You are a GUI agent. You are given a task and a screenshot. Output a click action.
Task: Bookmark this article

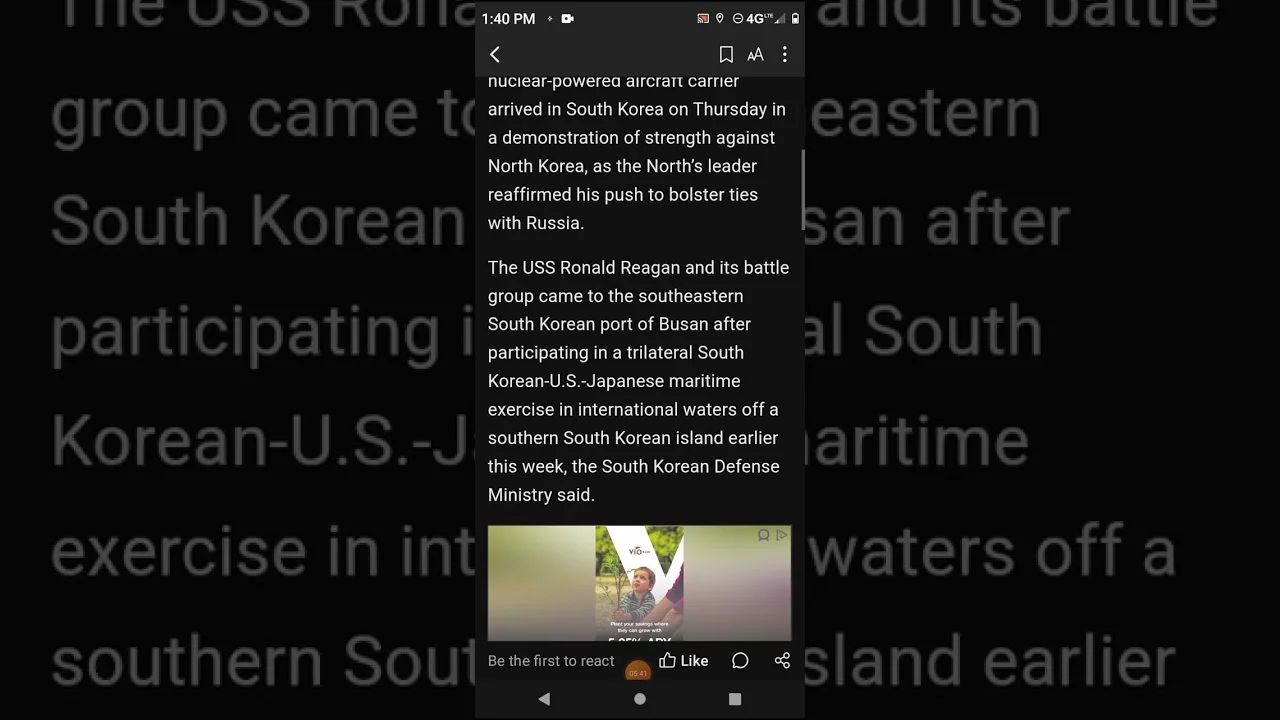pos(726,55)
